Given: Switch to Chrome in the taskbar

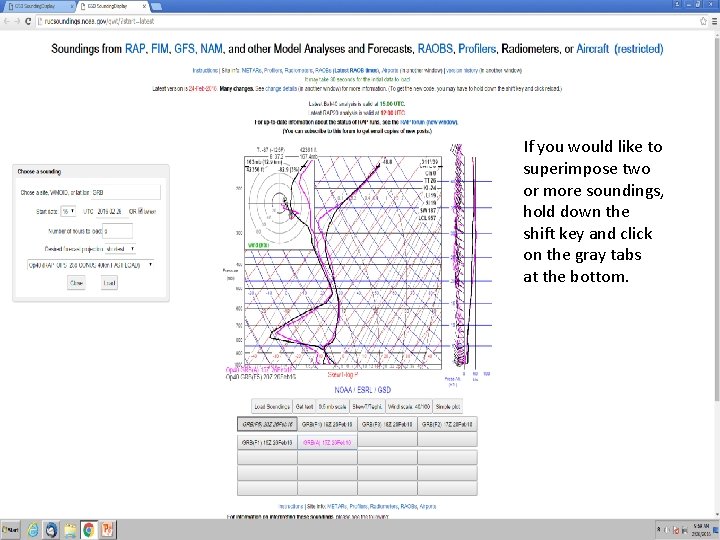Looking at the screenshot, I should coord(88,529).
